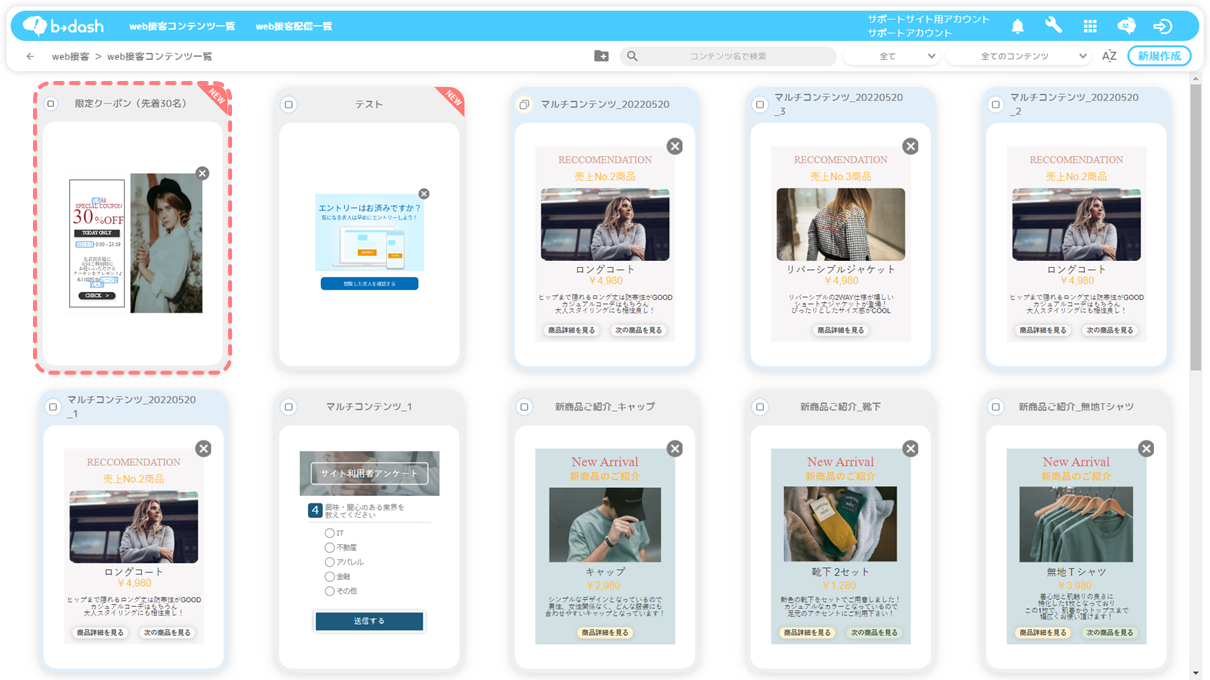Close the マルチコンテンツ_20220520 preview popup

pyautogui.click(x=675, y=146)
